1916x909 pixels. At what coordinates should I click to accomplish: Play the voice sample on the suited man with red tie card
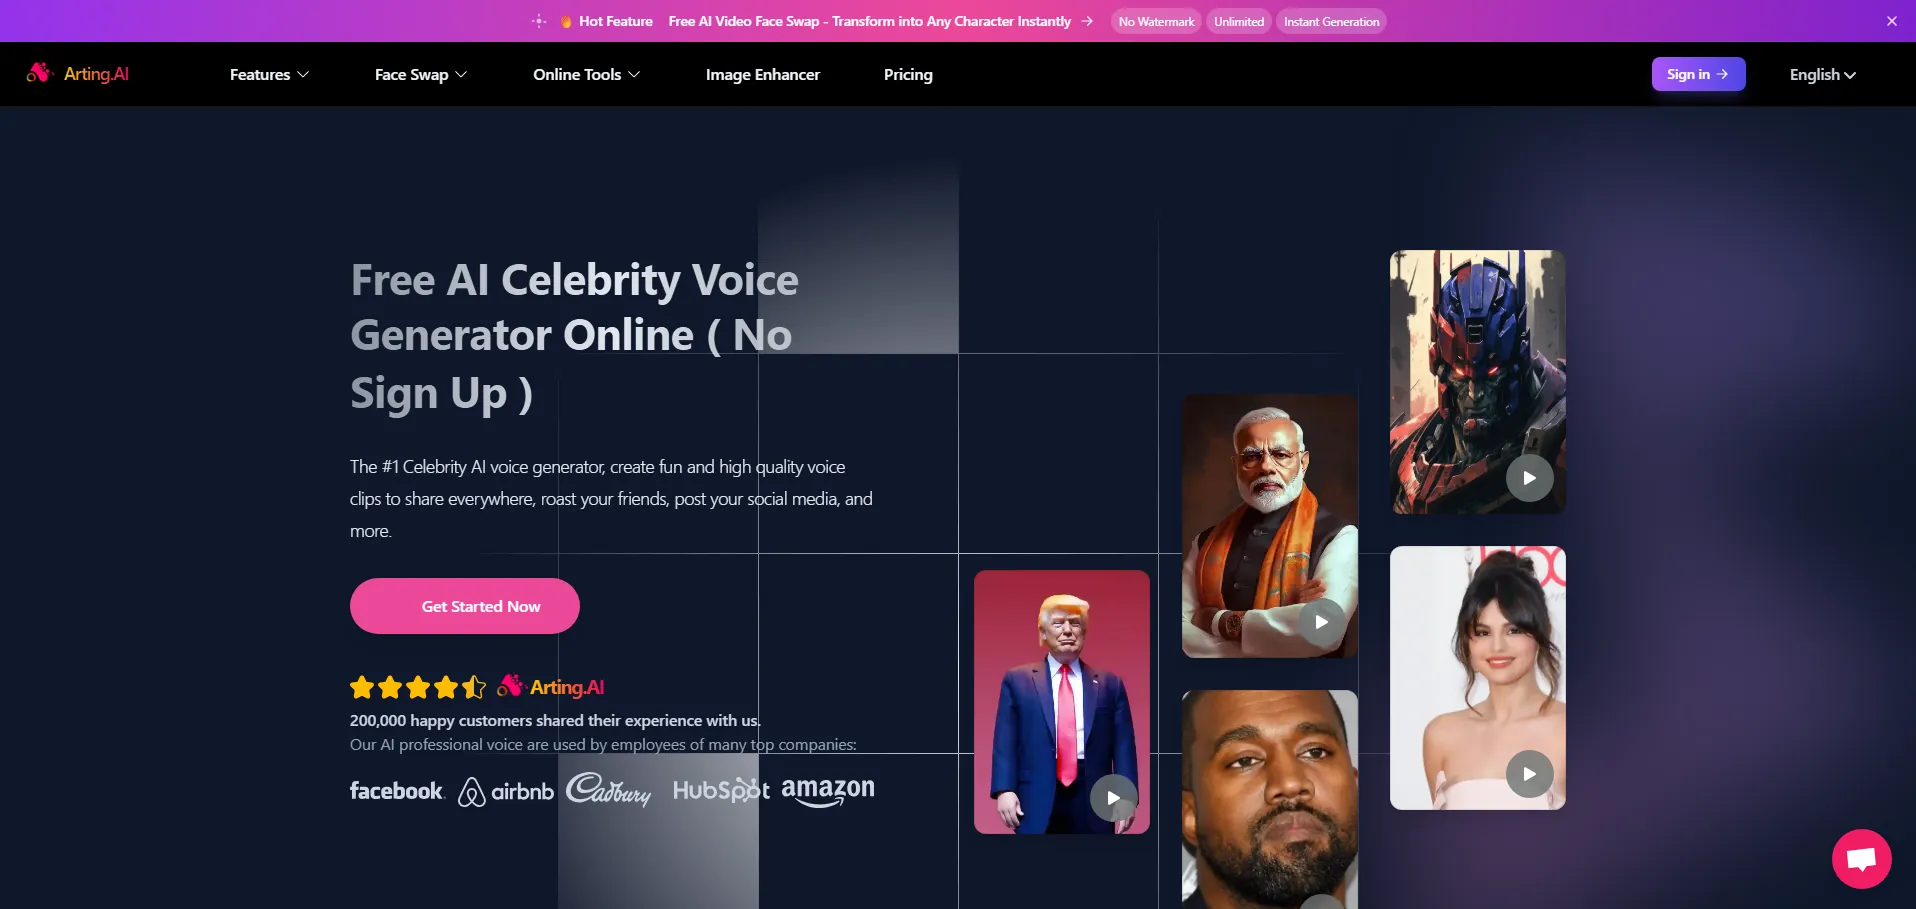[1113, 798]
